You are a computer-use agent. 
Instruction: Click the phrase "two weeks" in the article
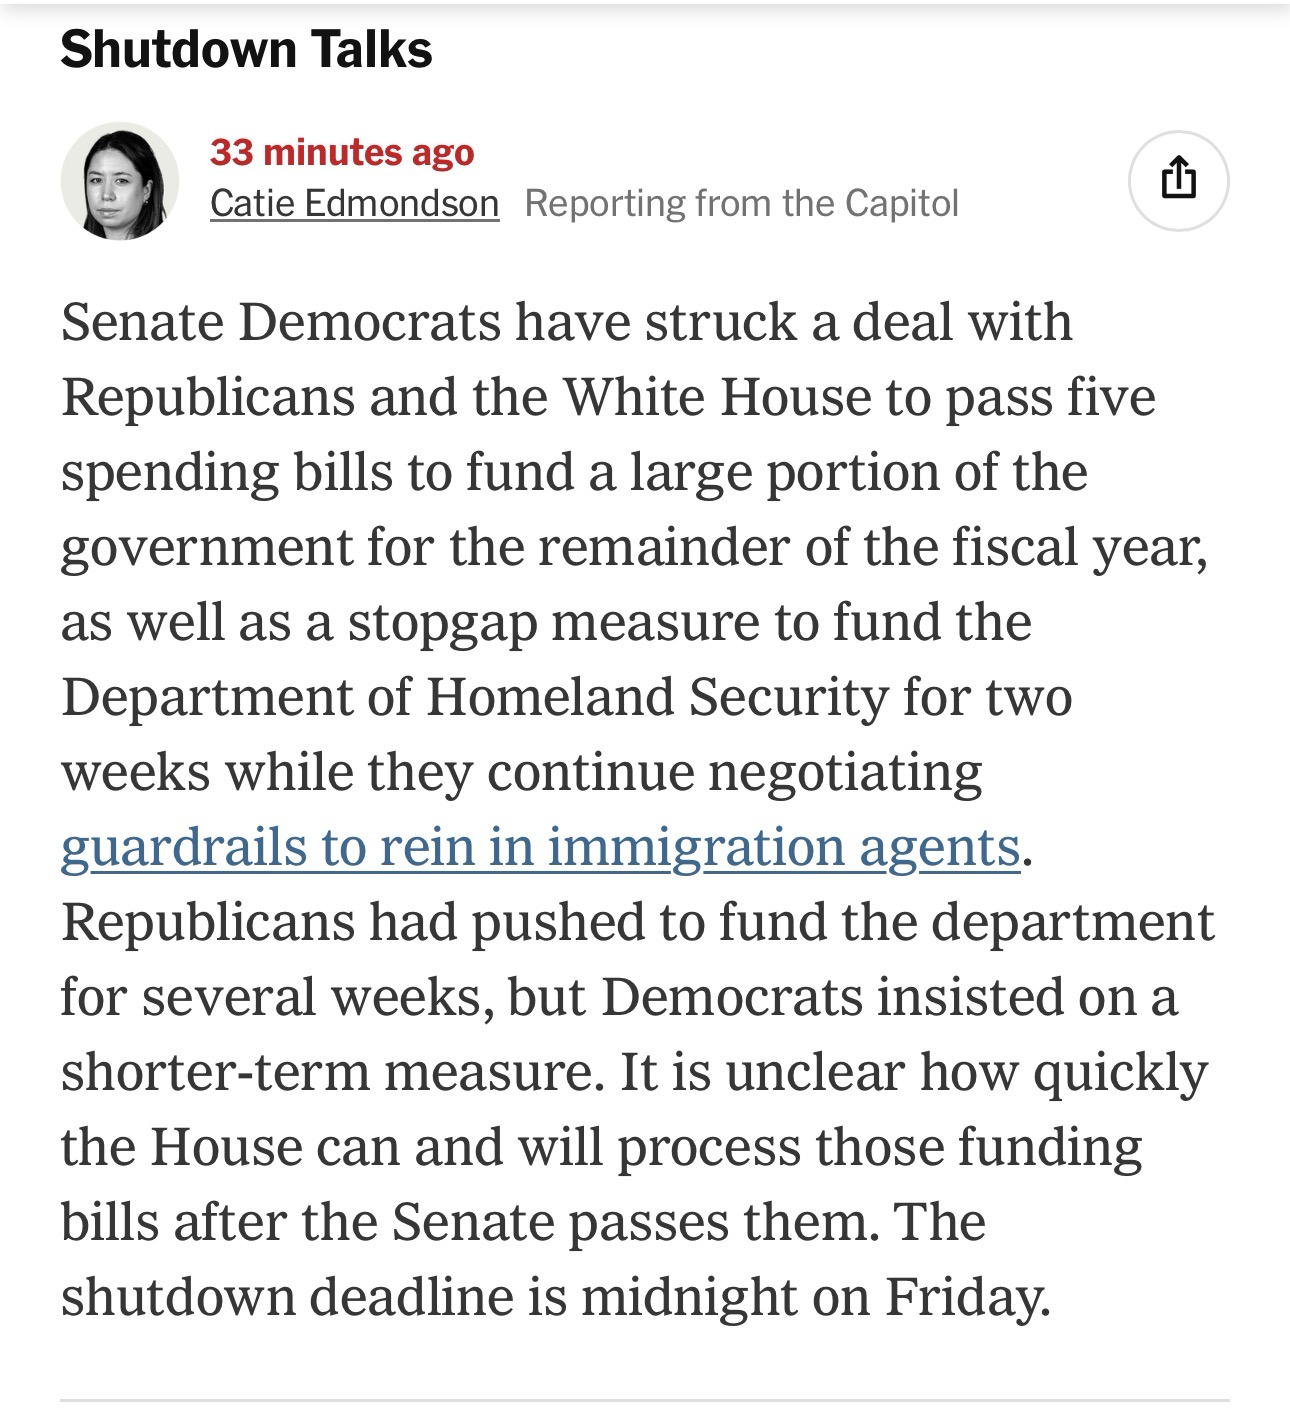(x=1028, y=697)
